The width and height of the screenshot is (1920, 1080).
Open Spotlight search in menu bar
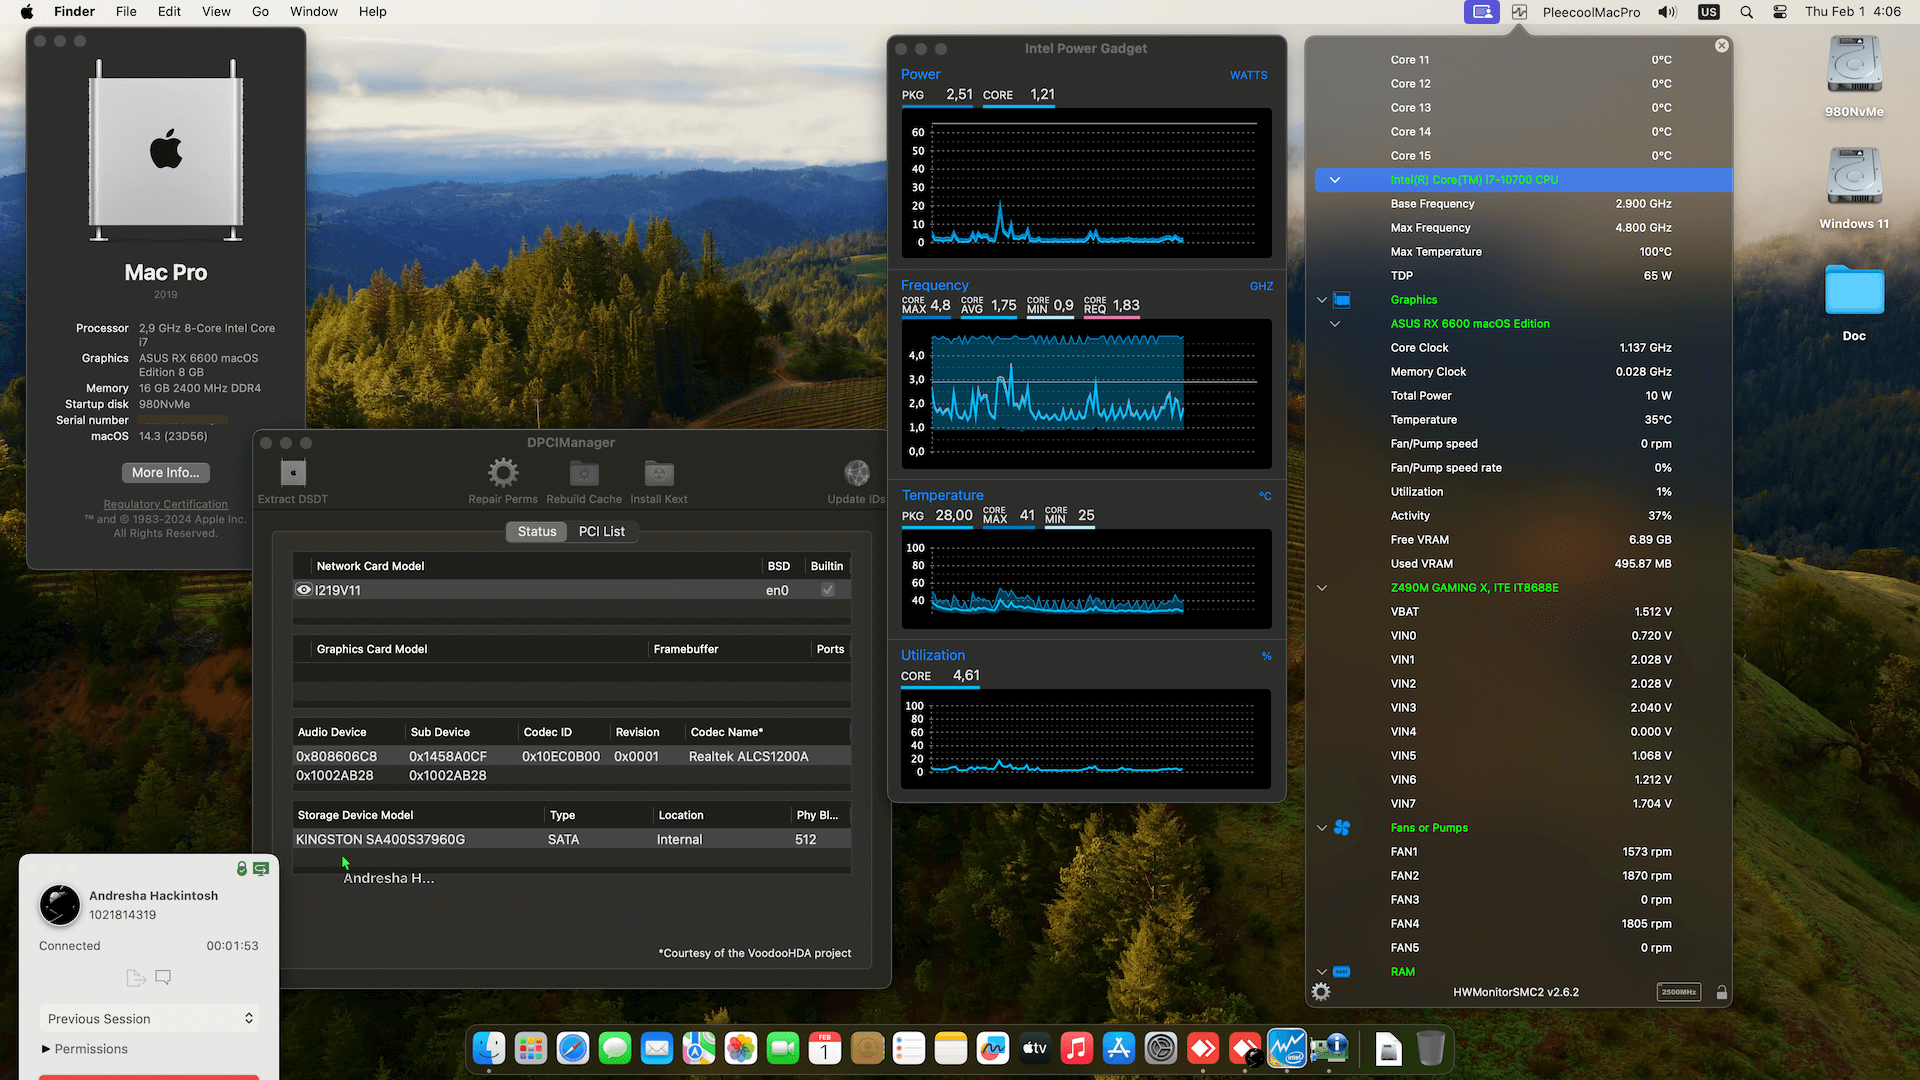point(1746,12)
